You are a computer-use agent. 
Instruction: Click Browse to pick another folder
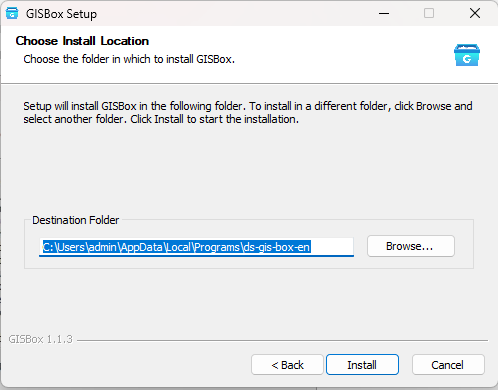tap(411, 246)
